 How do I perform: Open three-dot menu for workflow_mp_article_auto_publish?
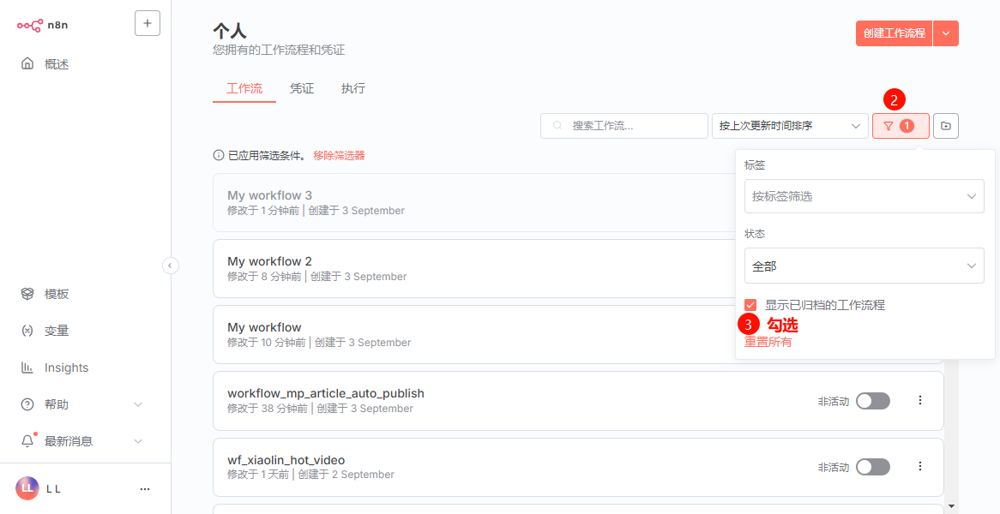(x=920, y=401)
